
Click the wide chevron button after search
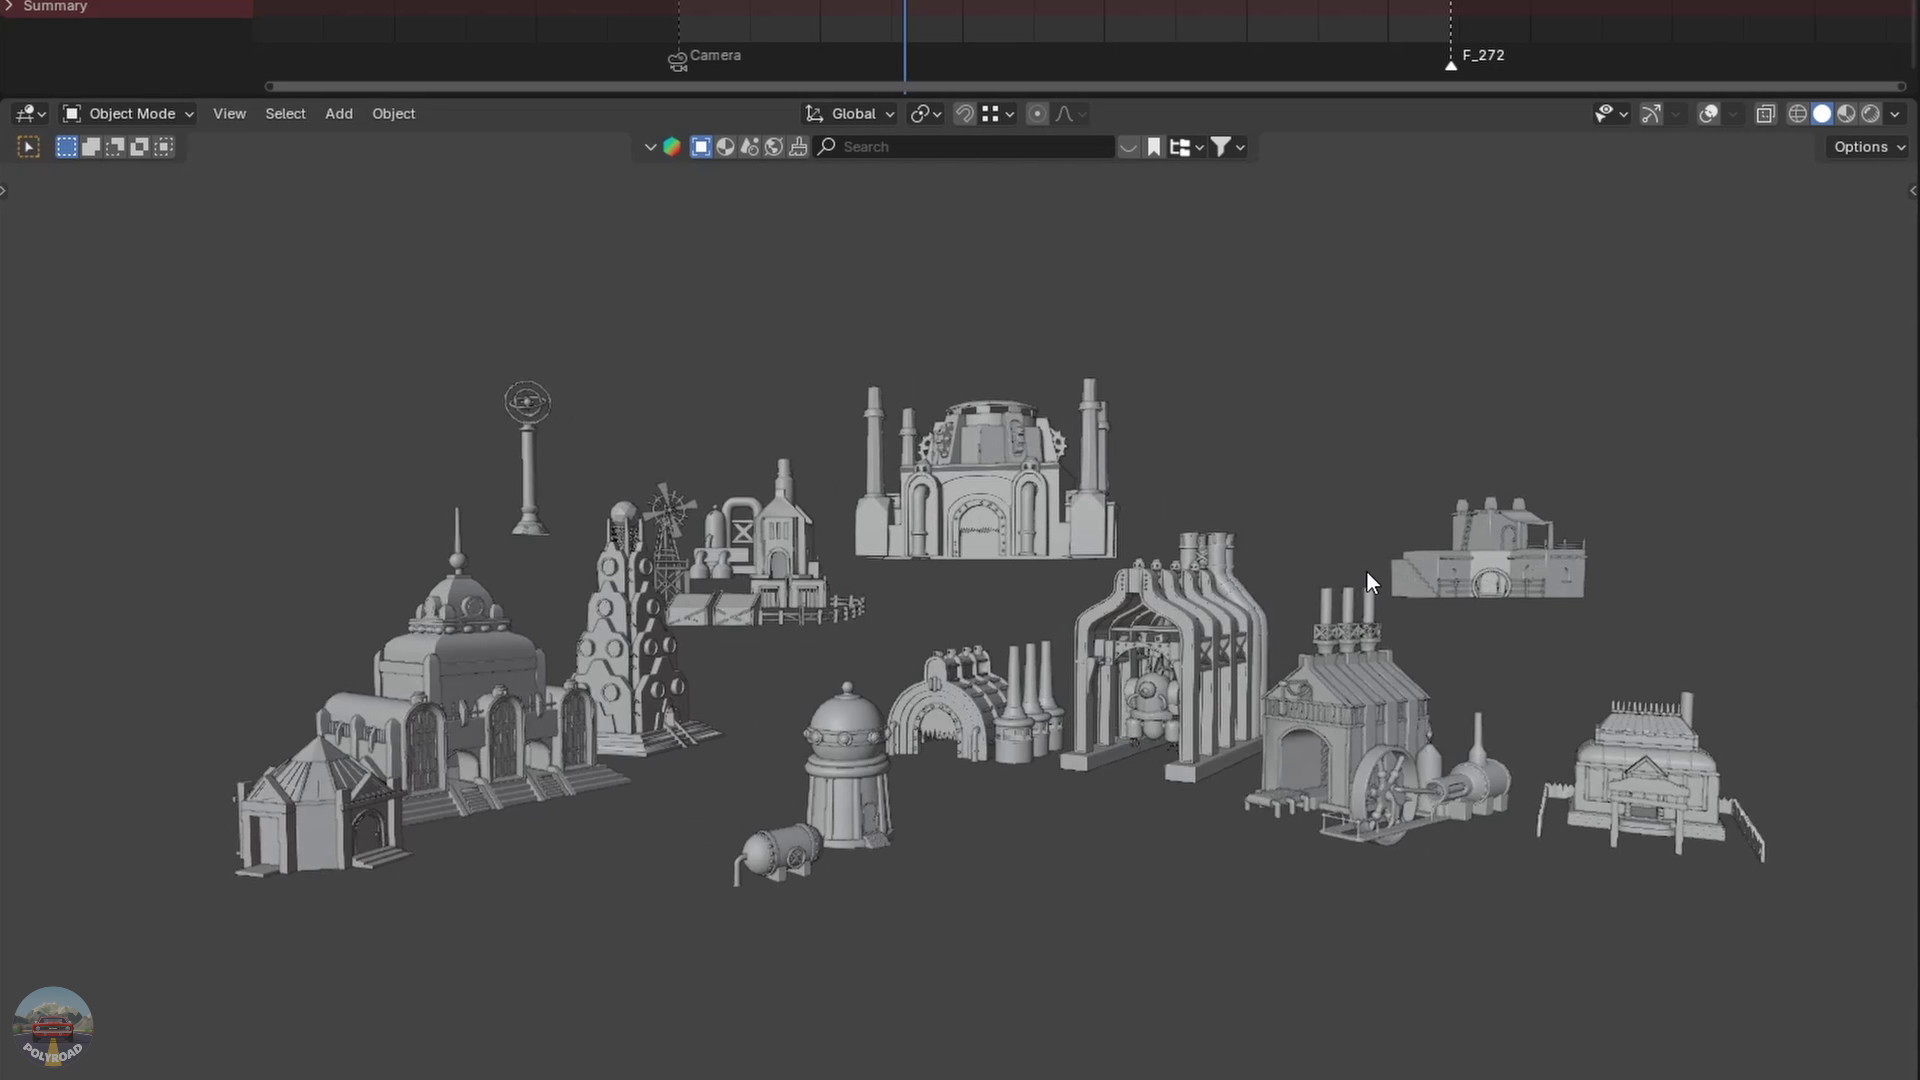pos(1128,147)
